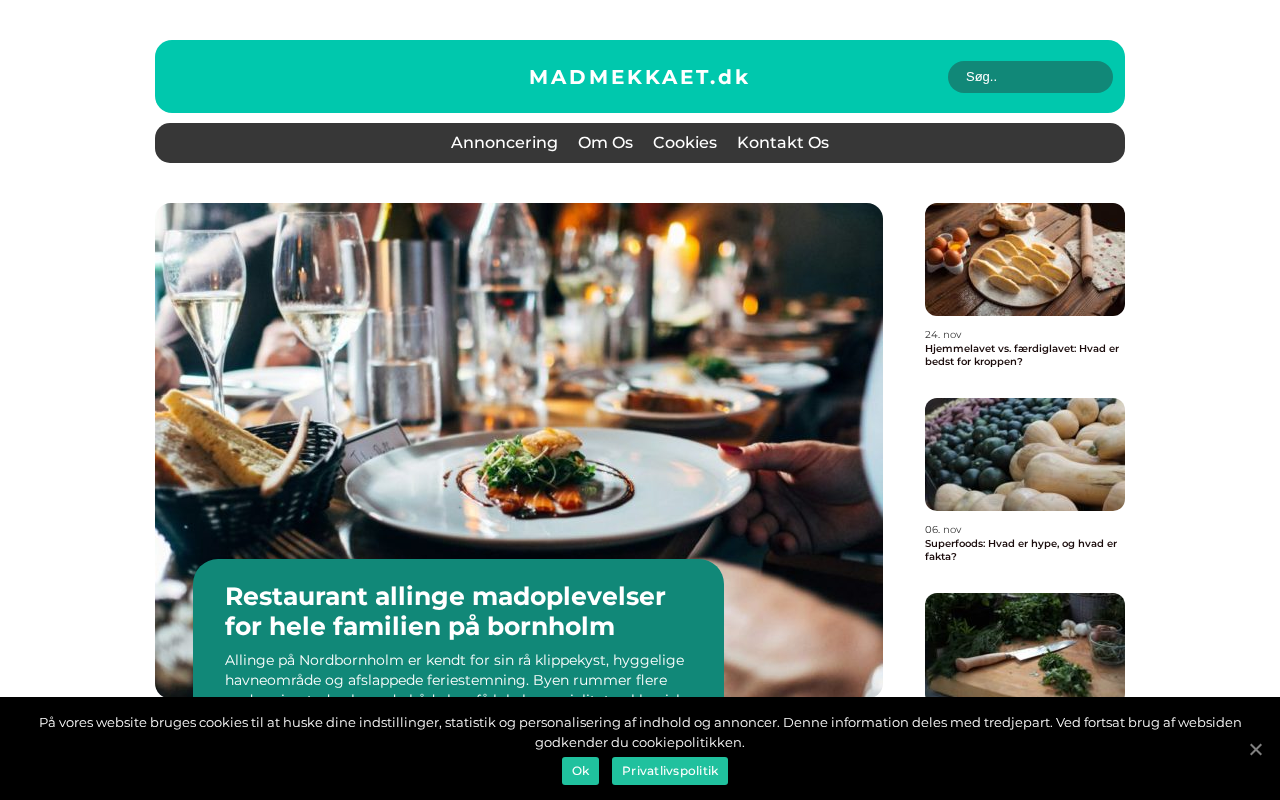Open the Annoncering menu item
The width and height of the screenshot is (1280, 800).
click(504, 143)
